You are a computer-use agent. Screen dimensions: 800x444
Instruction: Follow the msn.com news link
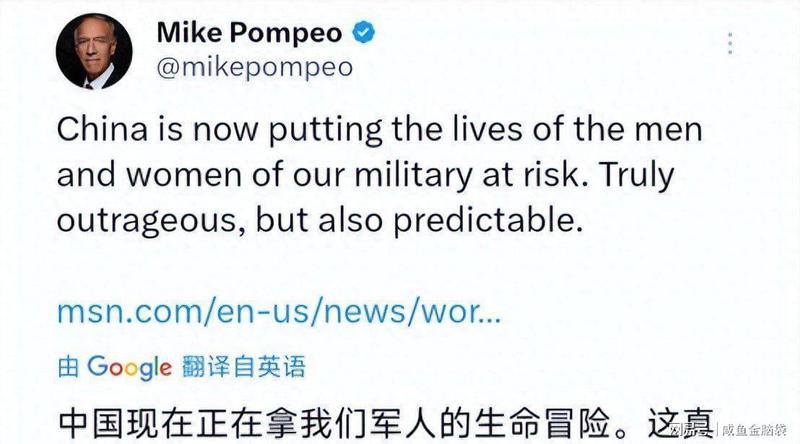(279, 310)
